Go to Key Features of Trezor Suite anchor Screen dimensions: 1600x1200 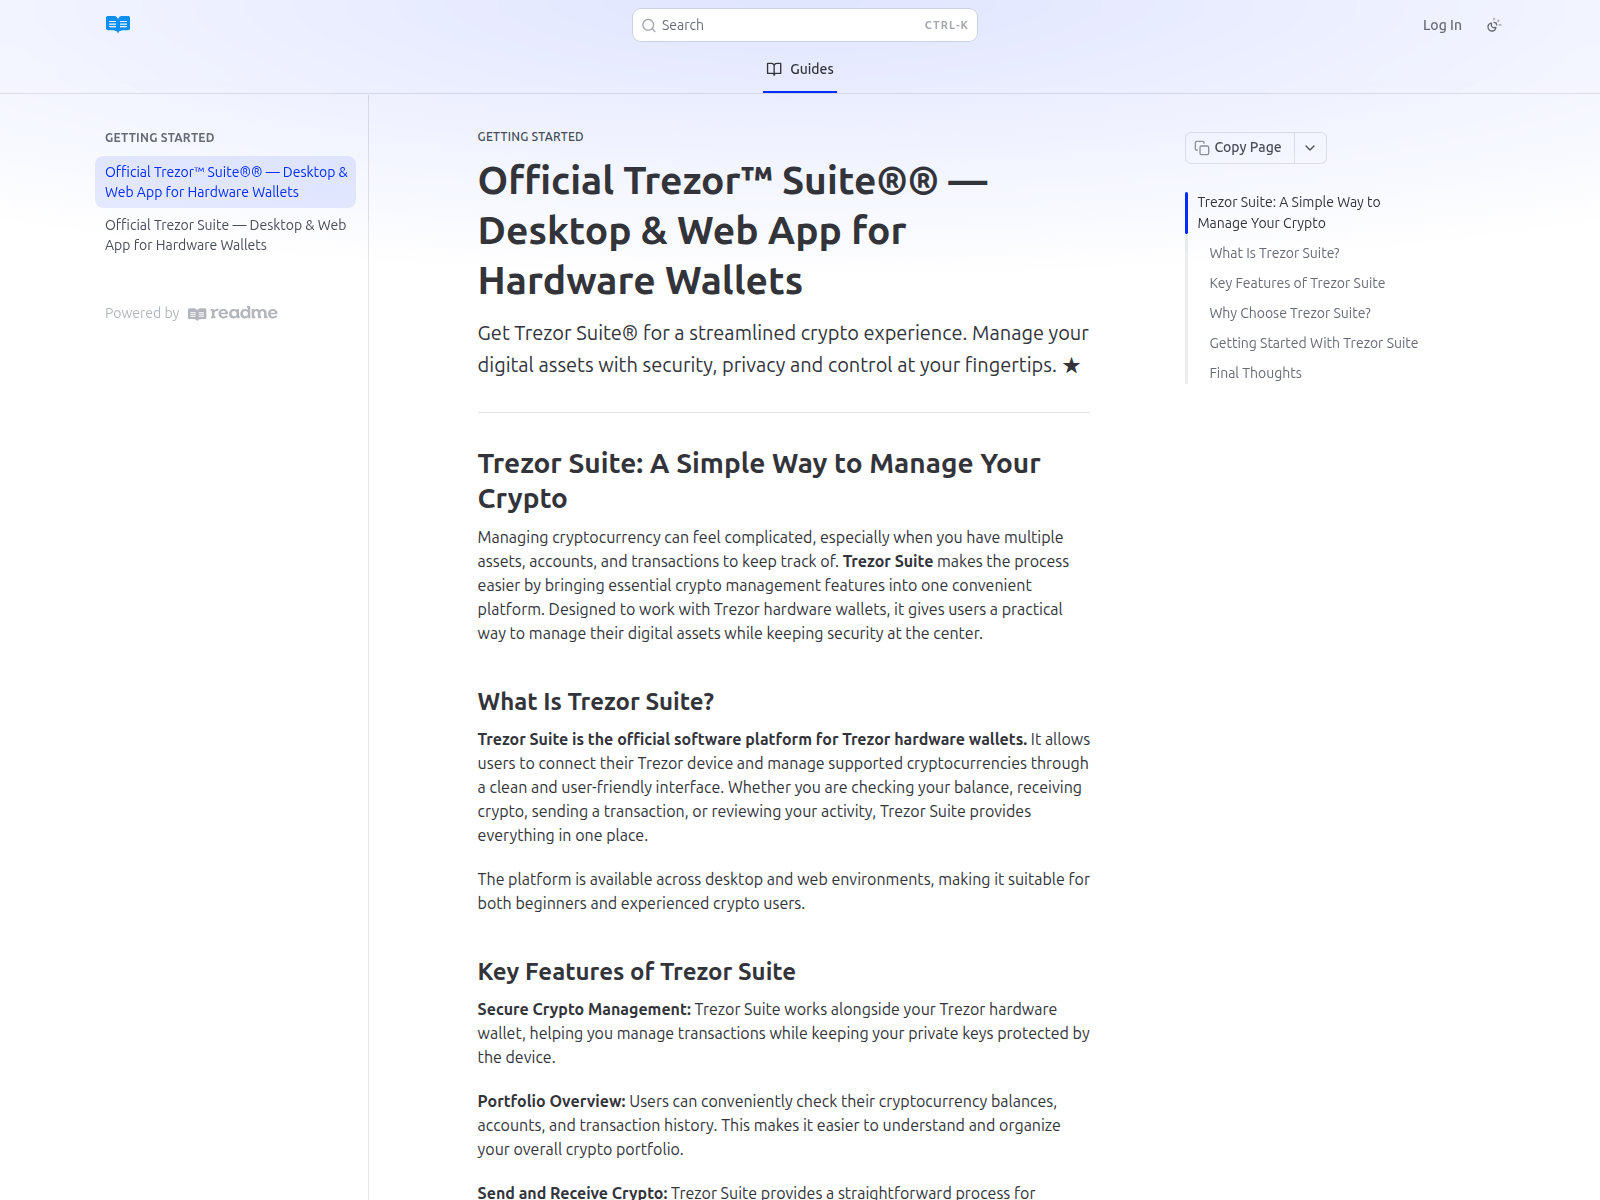tap(1297, 283)
